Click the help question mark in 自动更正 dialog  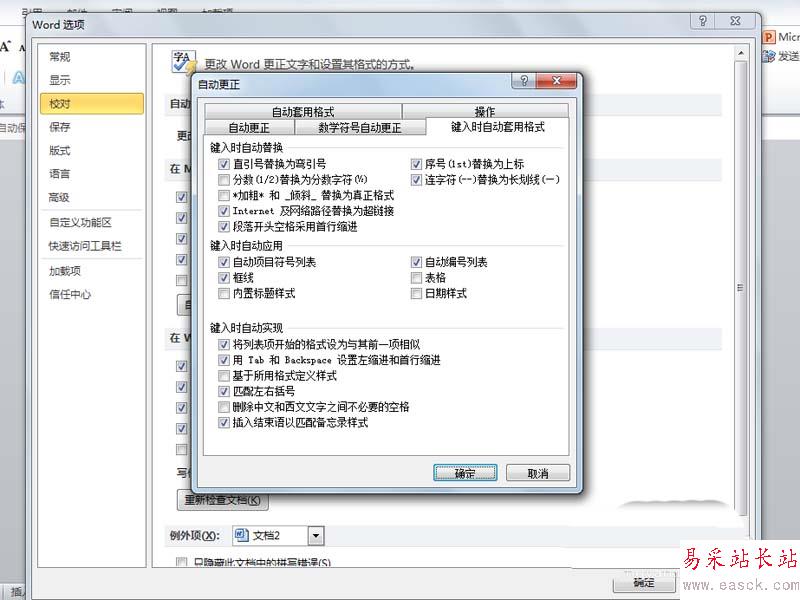(523, 81)
